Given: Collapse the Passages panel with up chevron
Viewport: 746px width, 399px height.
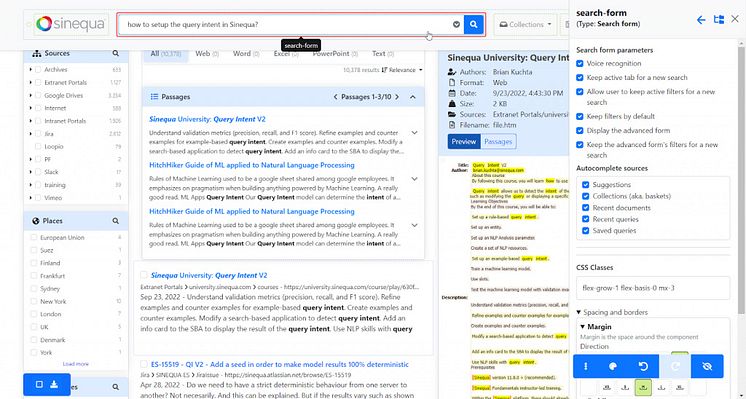Looking at the screenshot, I should [412, 97].
